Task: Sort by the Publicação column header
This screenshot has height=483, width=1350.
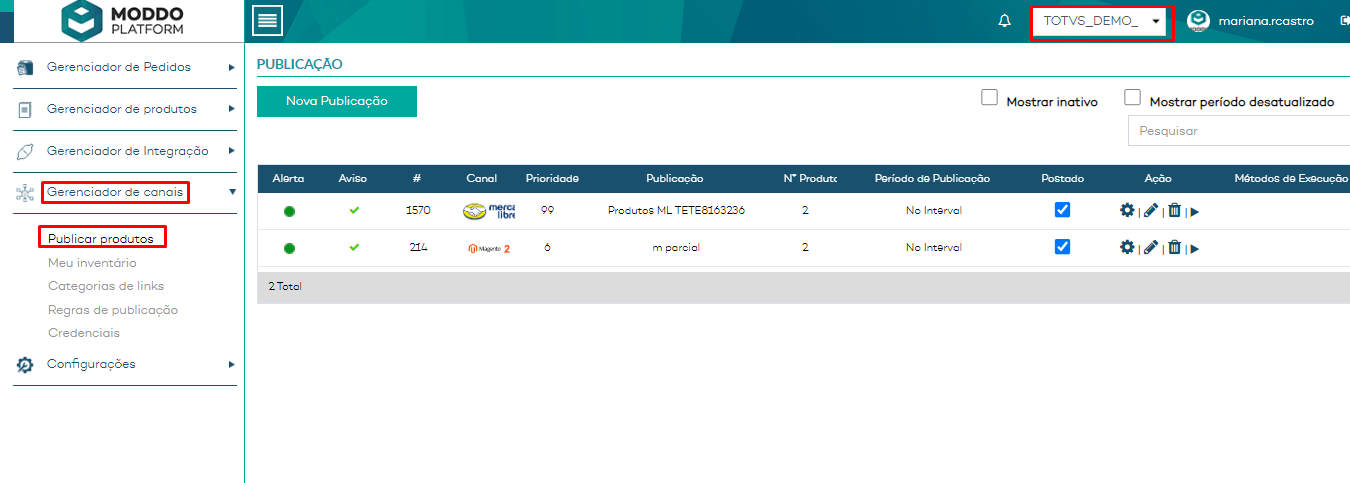Action: pos(675,178)
